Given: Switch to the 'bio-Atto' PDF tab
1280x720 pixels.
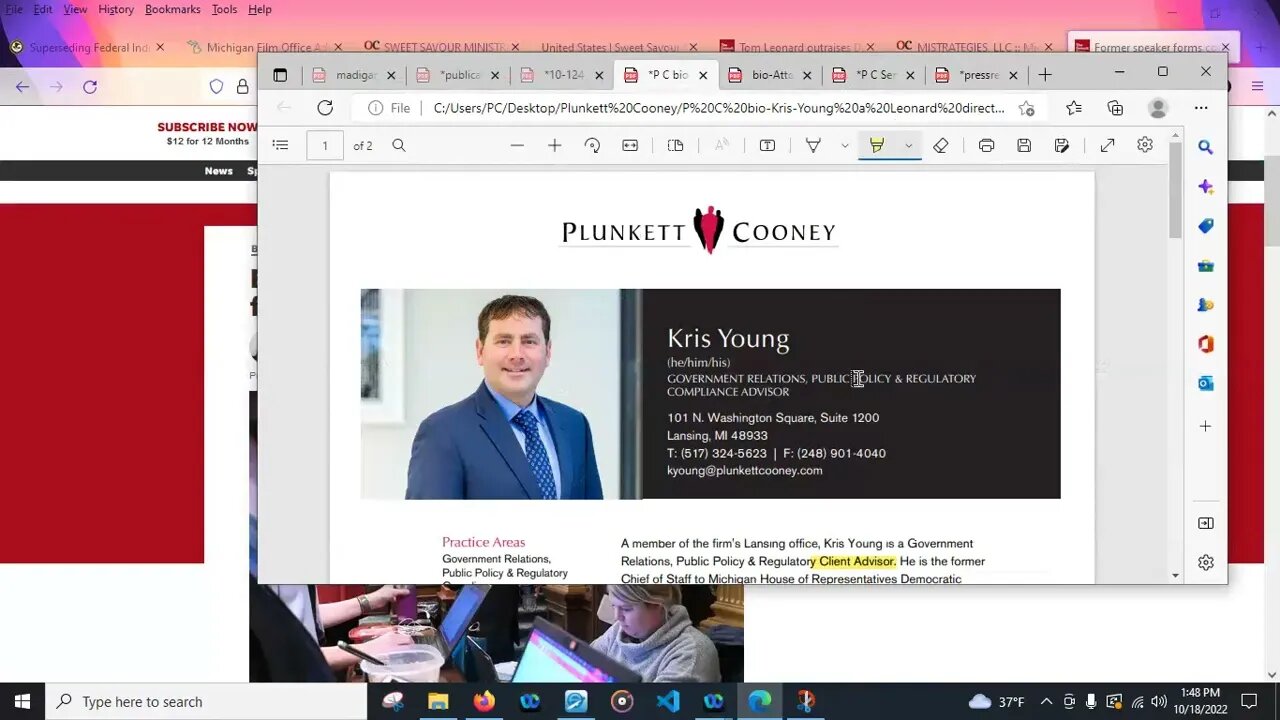Looking at the screenshot, I should point(770,75).
